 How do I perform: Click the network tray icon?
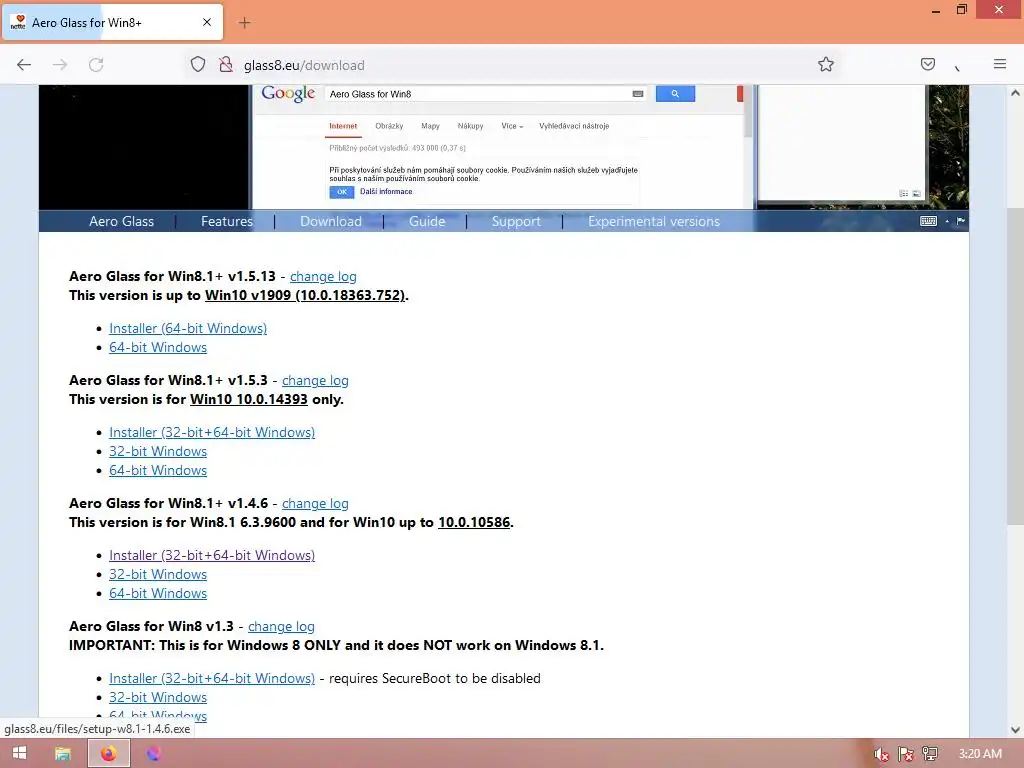tap(930, 754)
